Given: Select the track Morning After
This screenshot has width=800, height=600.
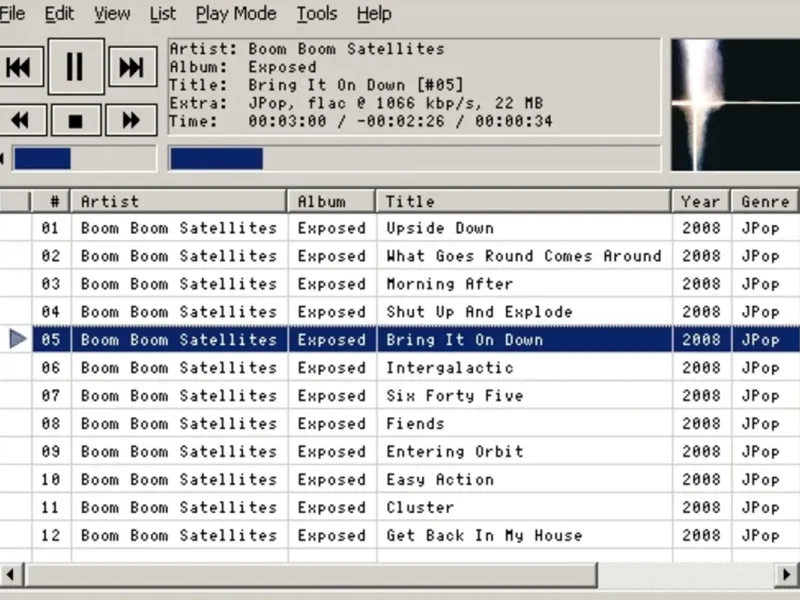Looking at the screenshot, I should click(449, 284).
